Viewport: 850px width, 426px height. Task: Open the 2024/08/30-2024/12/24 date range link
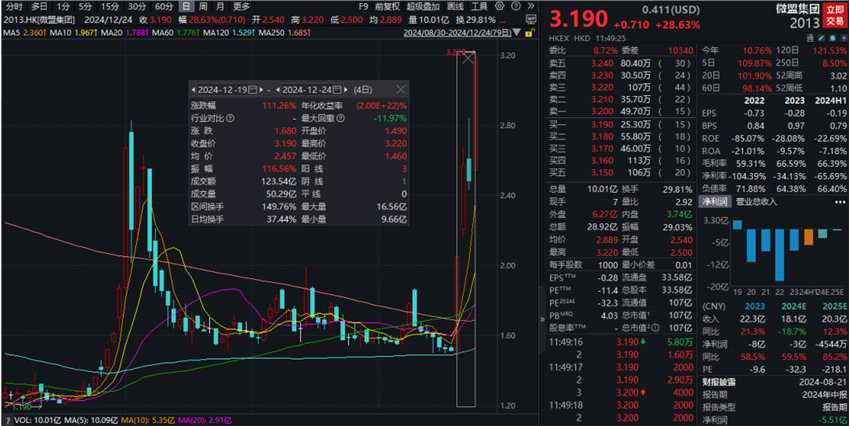pos(458,33)
